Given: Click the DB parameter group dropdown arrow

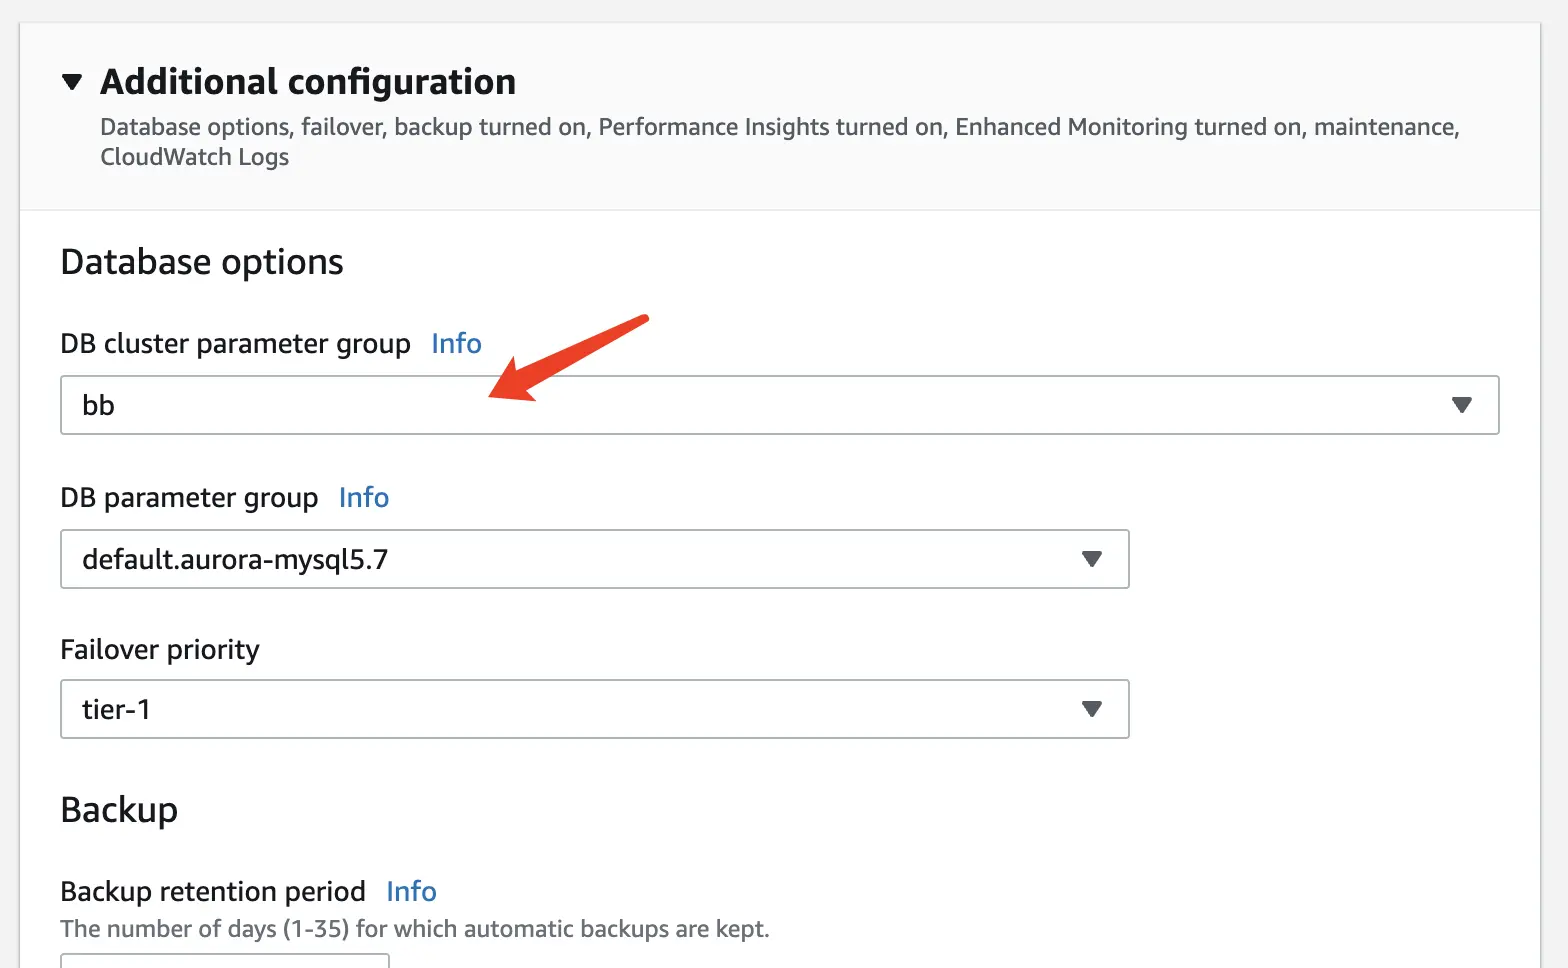Looking at the screenshot, I should pyautogui.click(x=1091, y=559).
